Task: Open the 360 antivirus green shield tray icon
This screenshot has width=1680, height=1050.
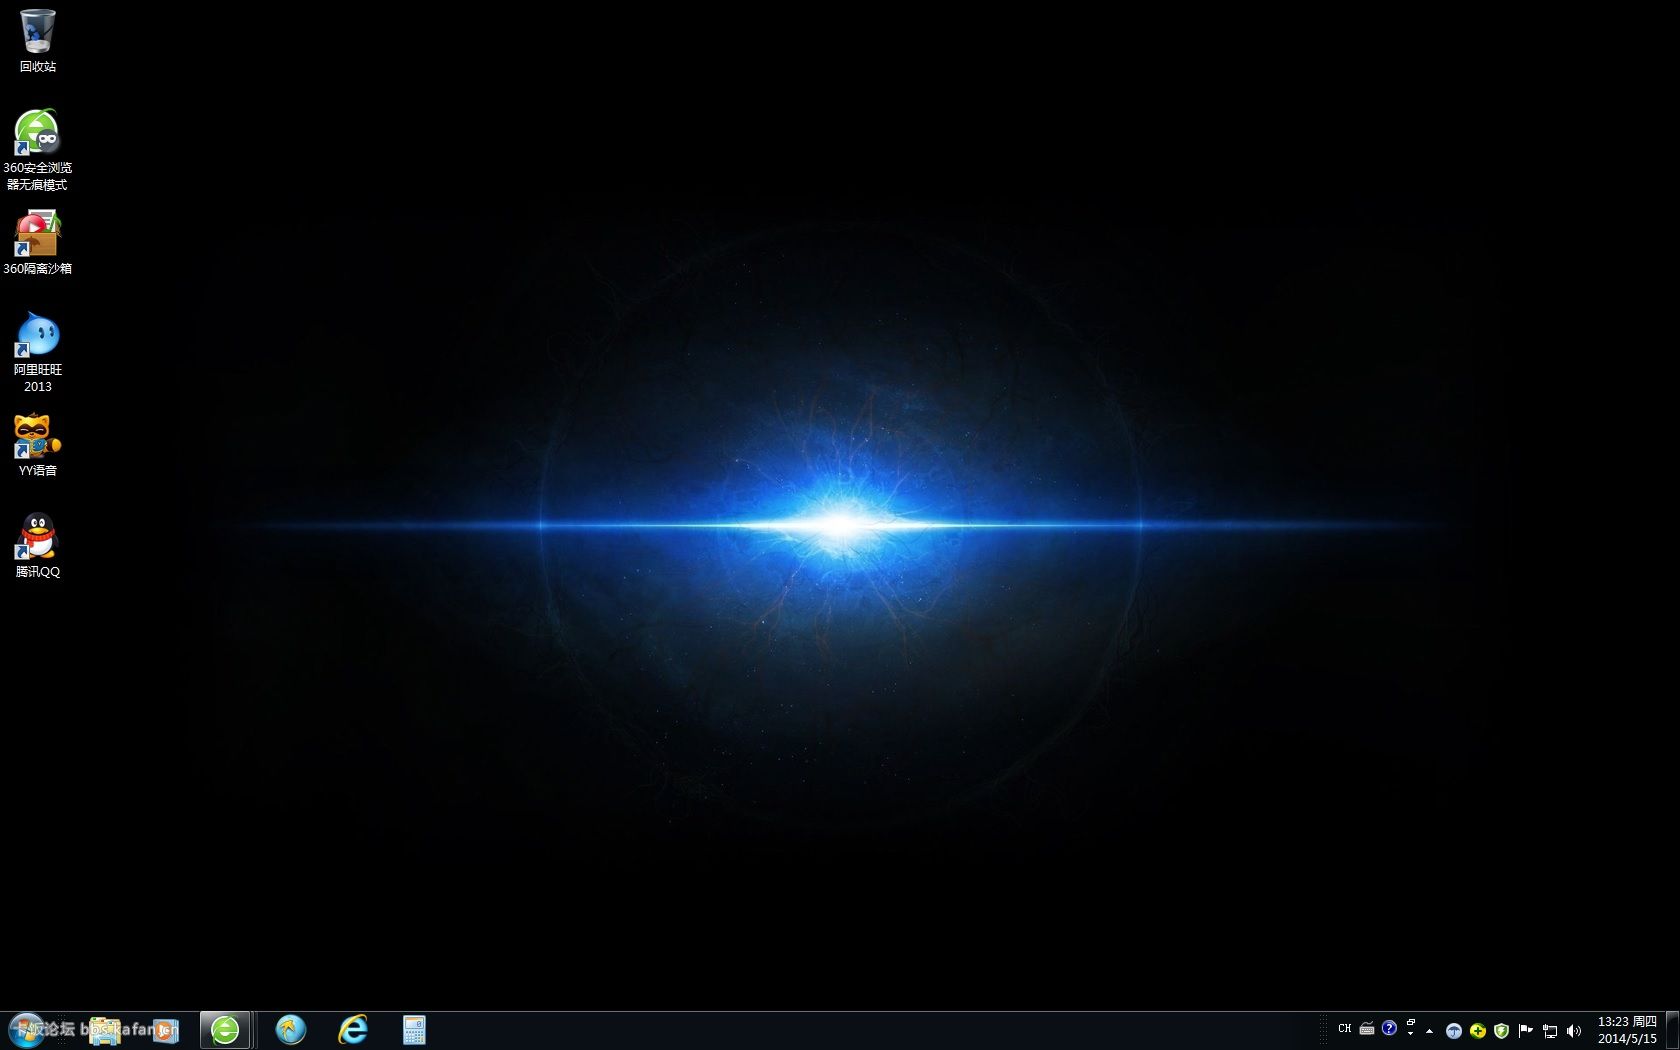Action: pyautogui.click(x=1501, y=1031)
